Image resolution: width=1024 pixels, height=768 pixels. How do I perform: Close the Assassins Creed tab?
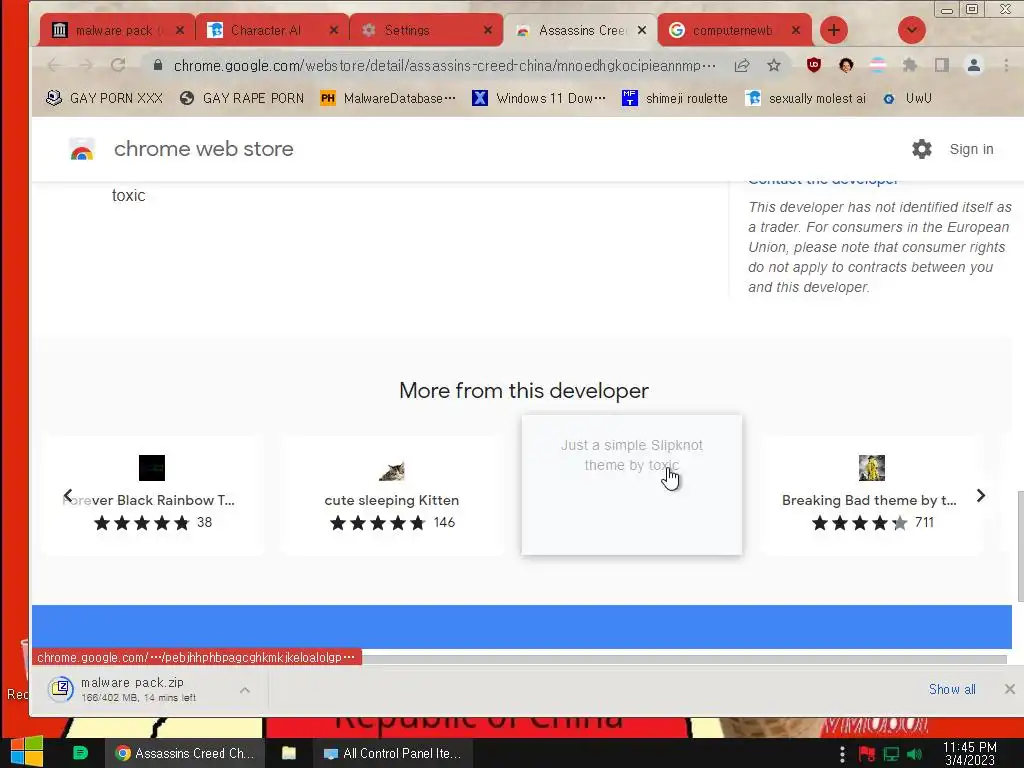point(642,30)
